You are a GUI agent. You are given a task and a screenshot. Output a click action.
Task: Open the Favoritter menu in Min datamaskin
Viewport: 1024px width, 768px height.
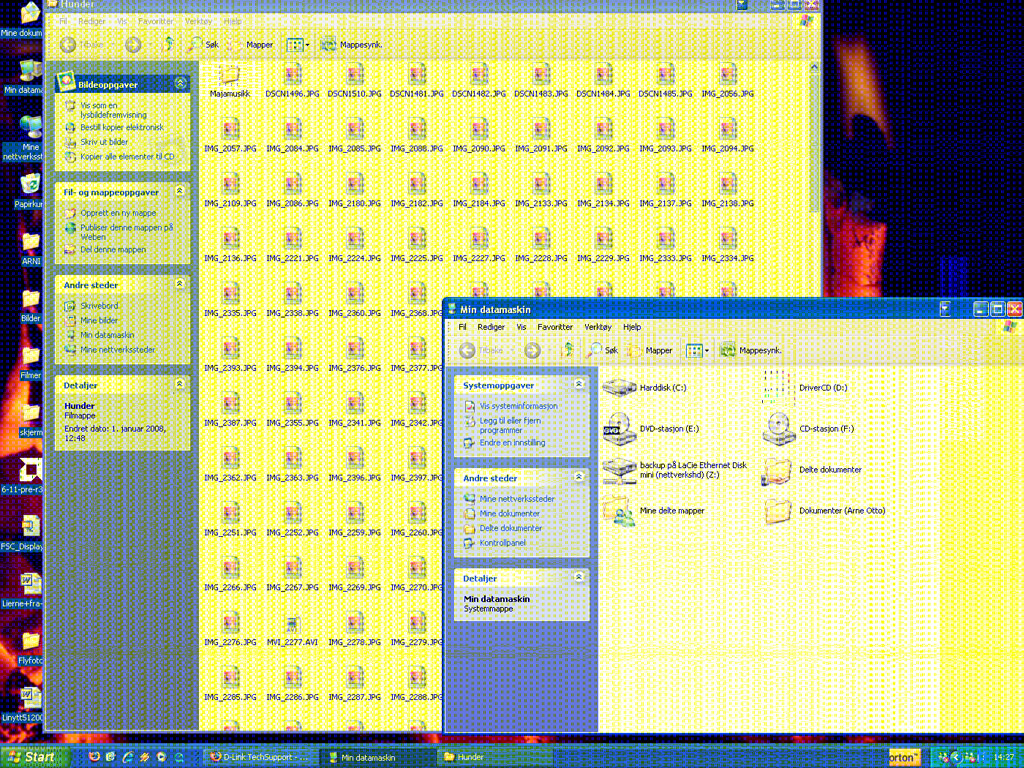(x=555, y=327)
